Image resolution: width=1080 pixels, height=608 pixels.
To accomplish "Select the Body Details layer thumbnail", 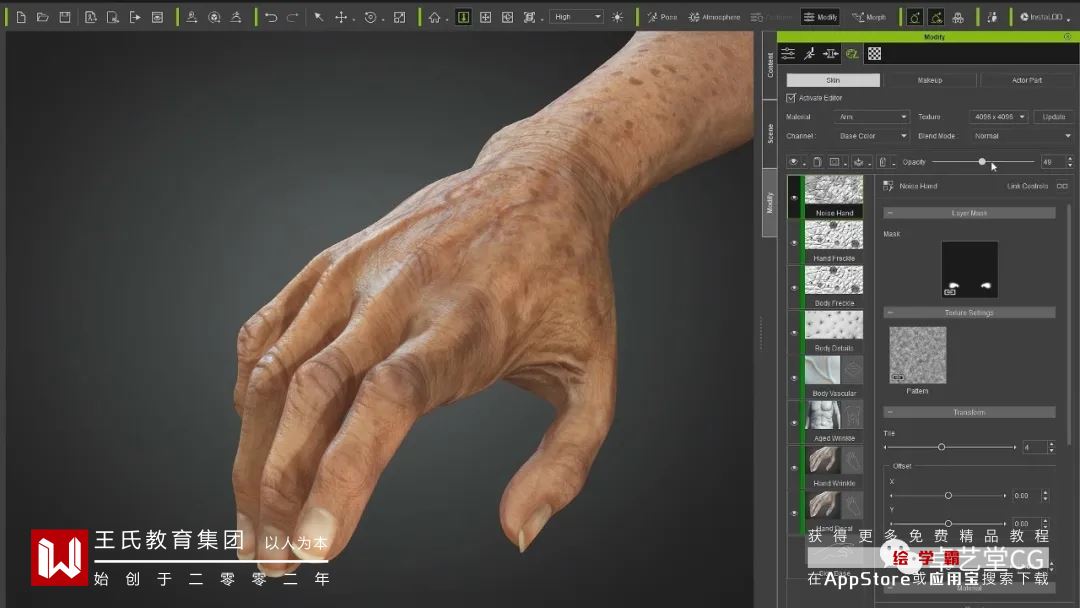I will click(833, 325).
